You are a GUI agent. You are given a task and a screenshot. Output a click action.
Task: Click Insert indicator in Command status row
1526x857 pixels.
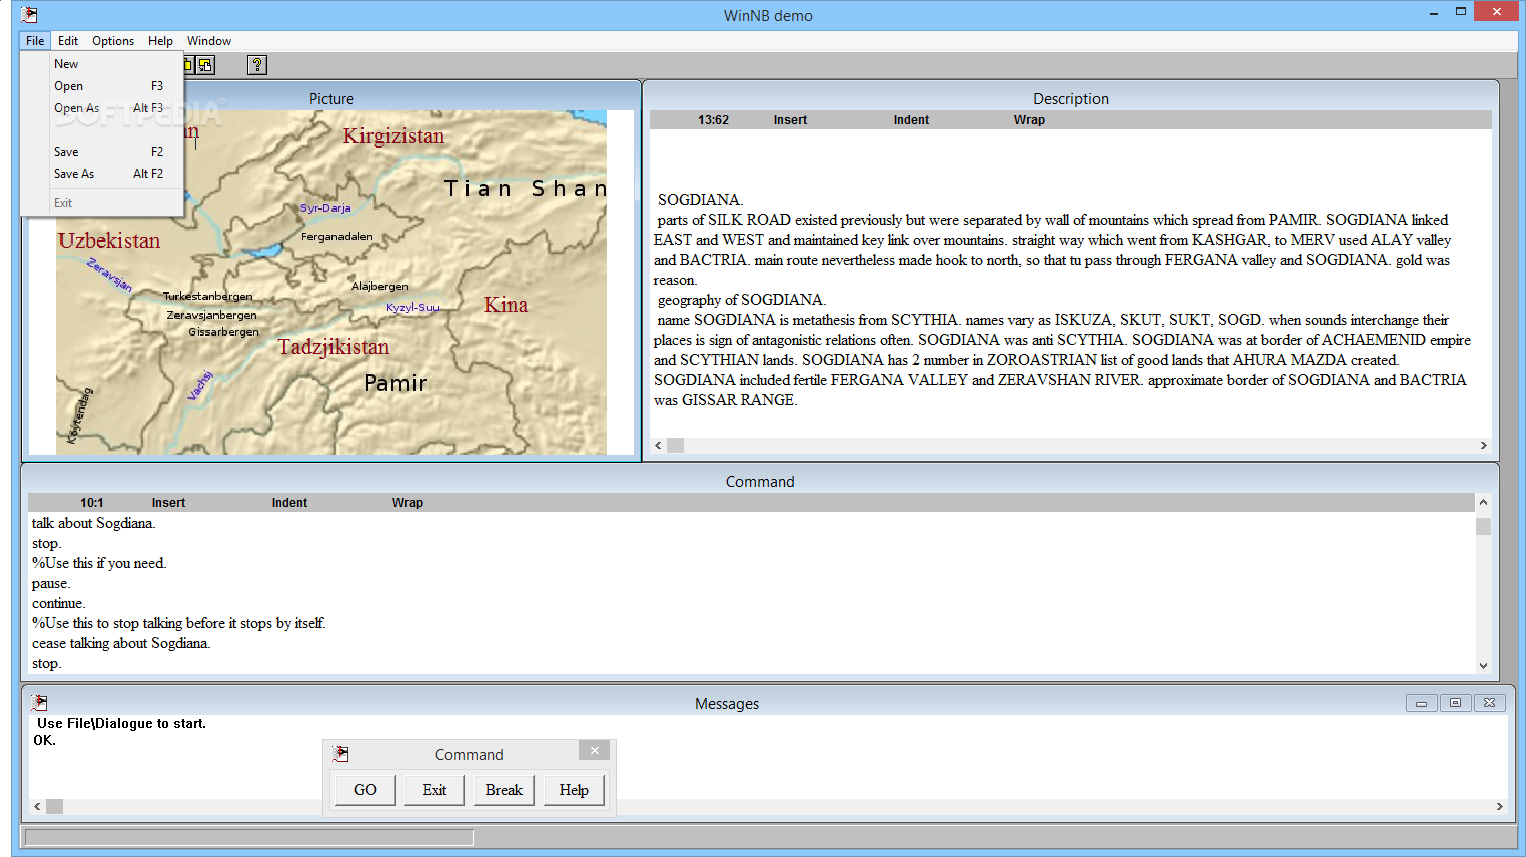tap(168, 503)
